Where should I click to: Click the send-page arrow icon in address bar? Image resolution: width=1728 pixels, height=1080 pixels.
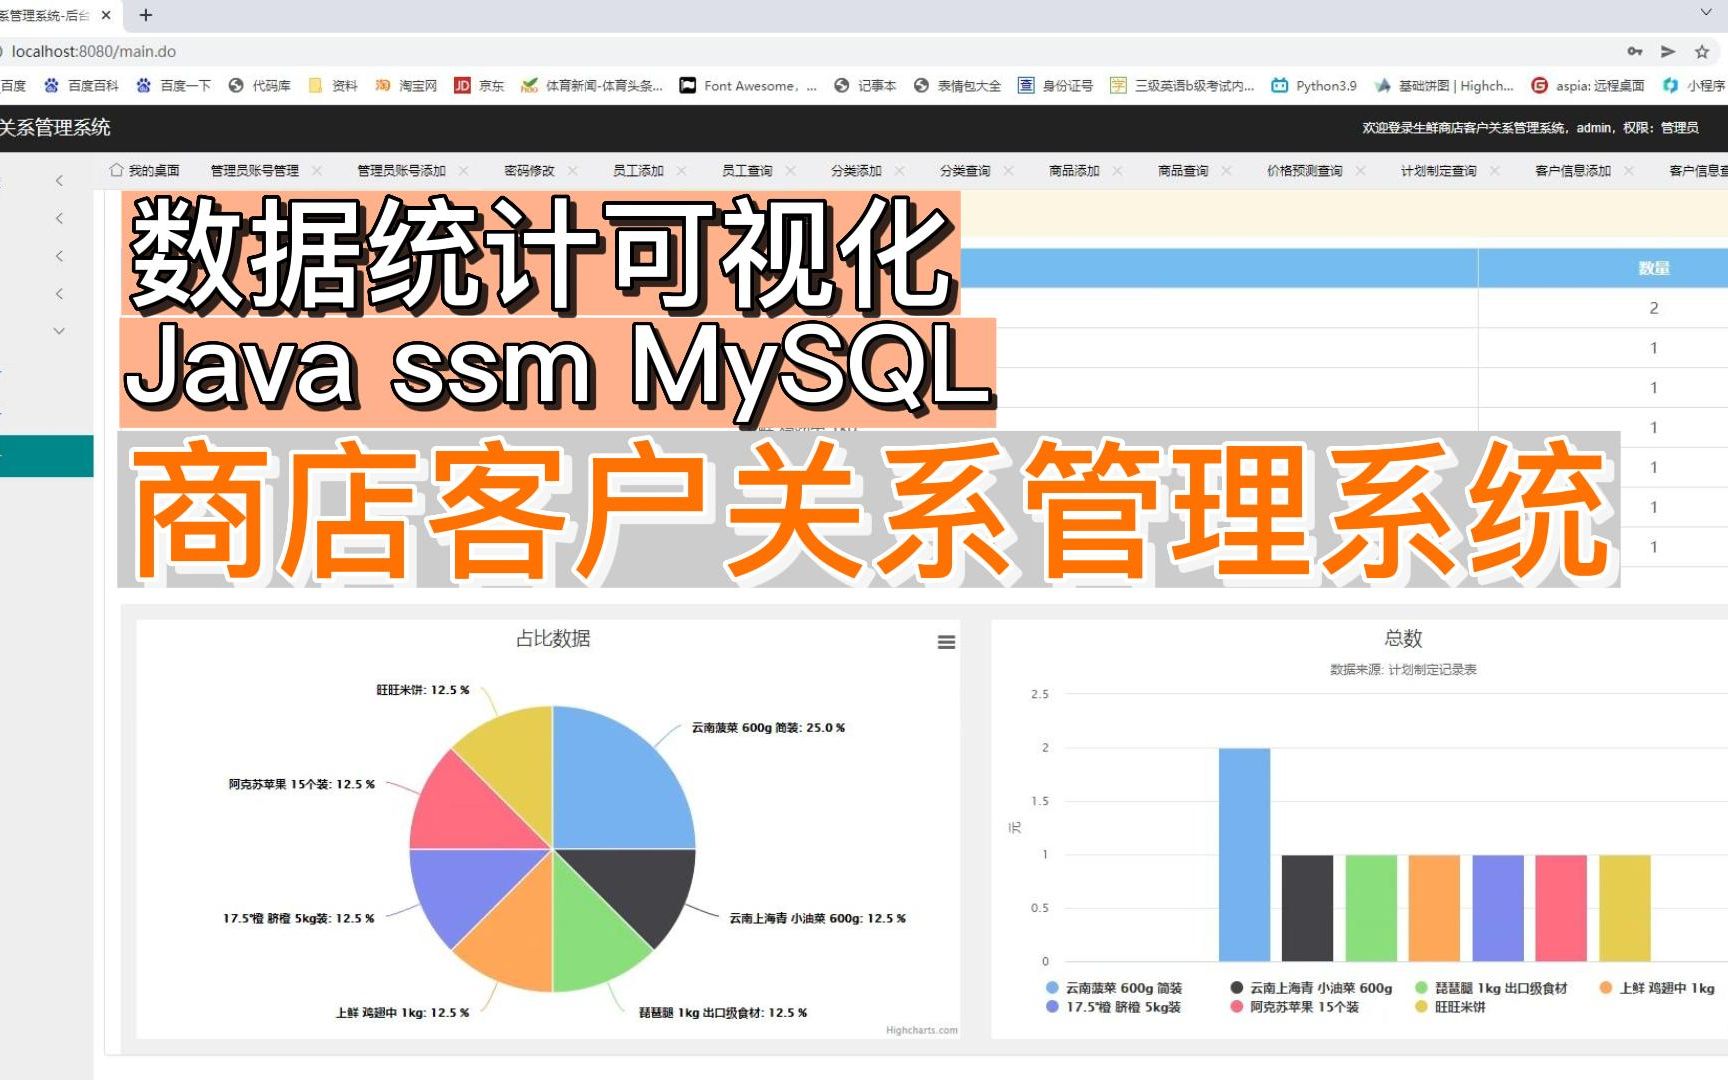[1668, 51]
